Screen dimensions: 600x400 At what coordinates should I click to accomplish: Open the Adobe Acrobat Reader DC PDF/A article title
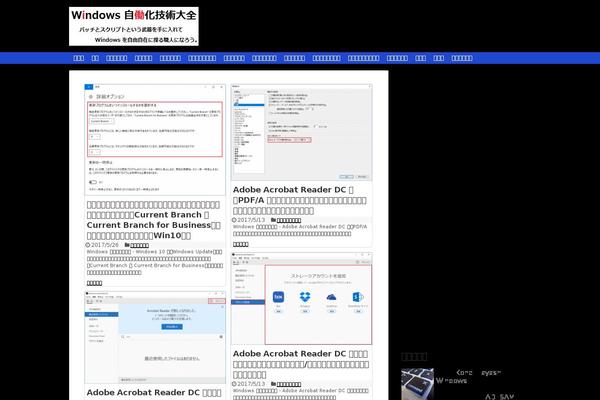(300, 200)
